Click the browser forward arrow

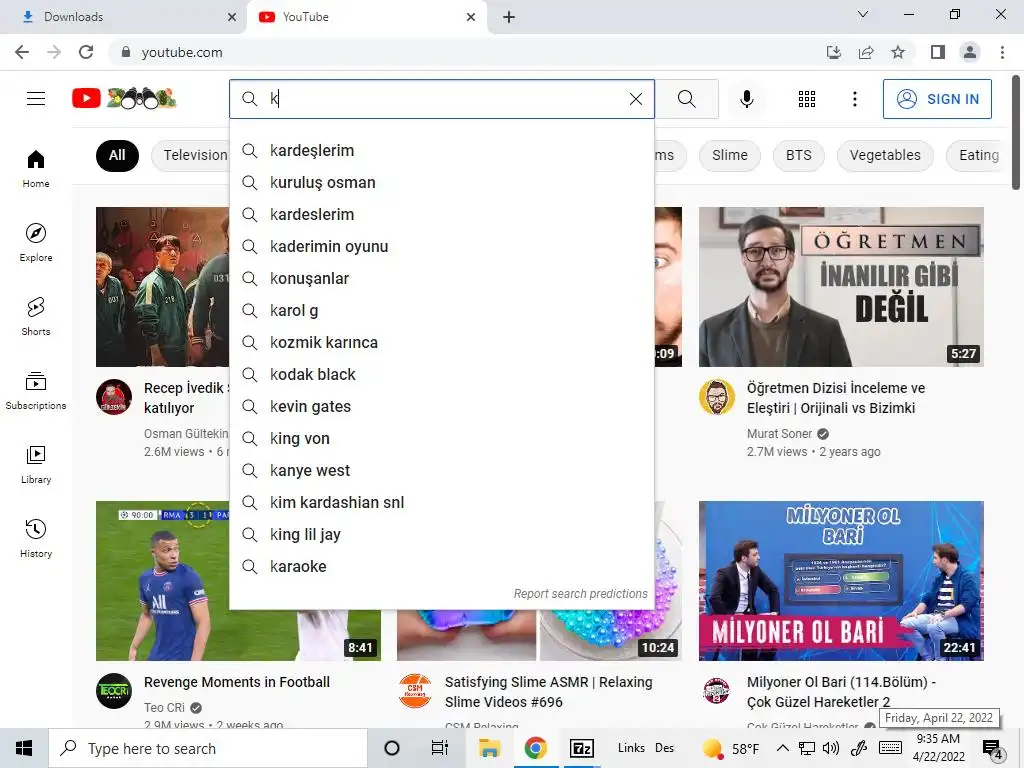54,52
